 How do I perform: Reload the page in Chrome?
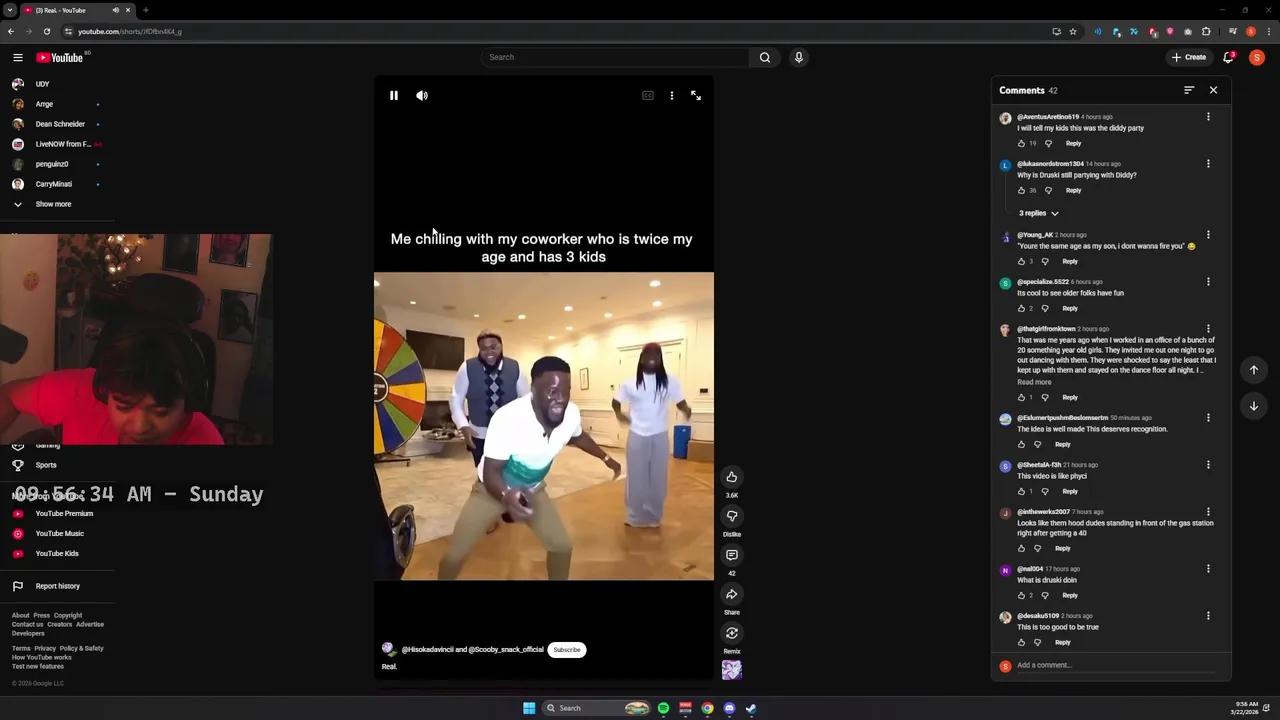pos(46,31)
